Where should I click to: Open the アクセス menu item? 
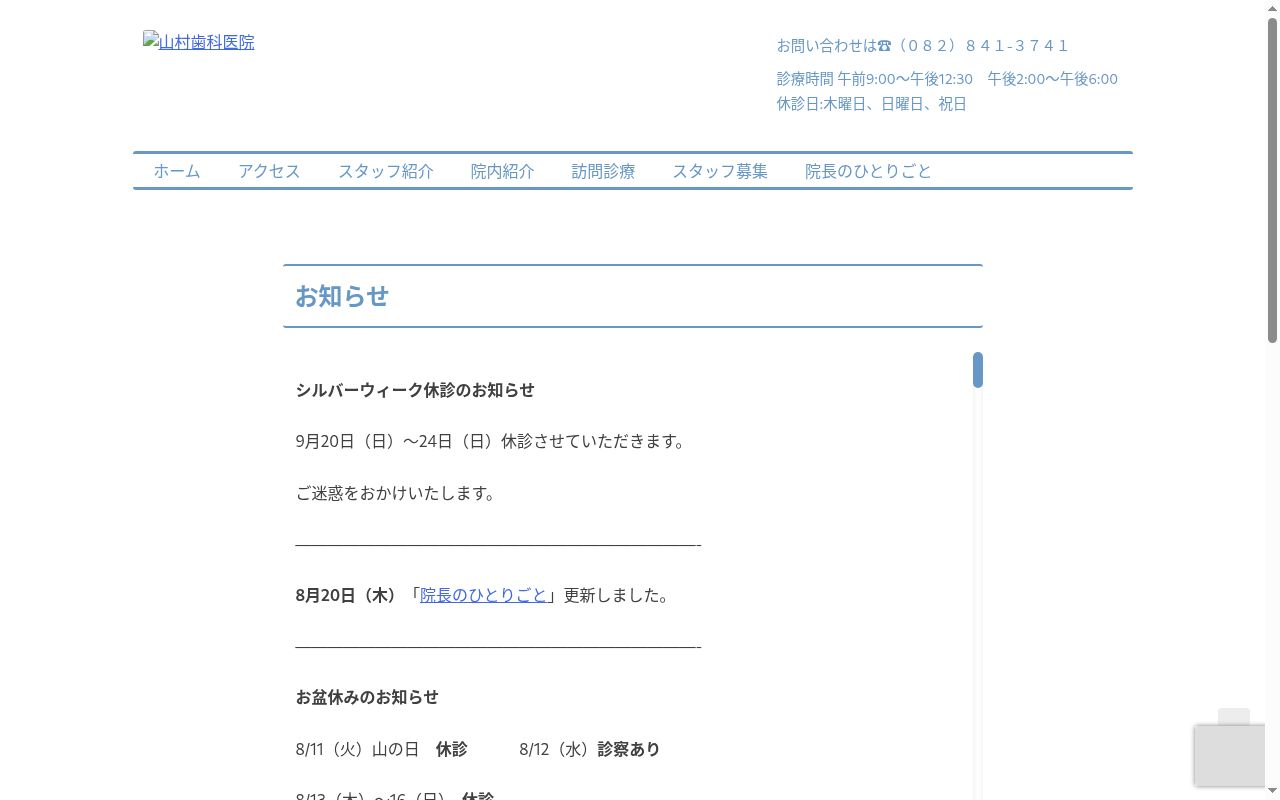point(269,171)
